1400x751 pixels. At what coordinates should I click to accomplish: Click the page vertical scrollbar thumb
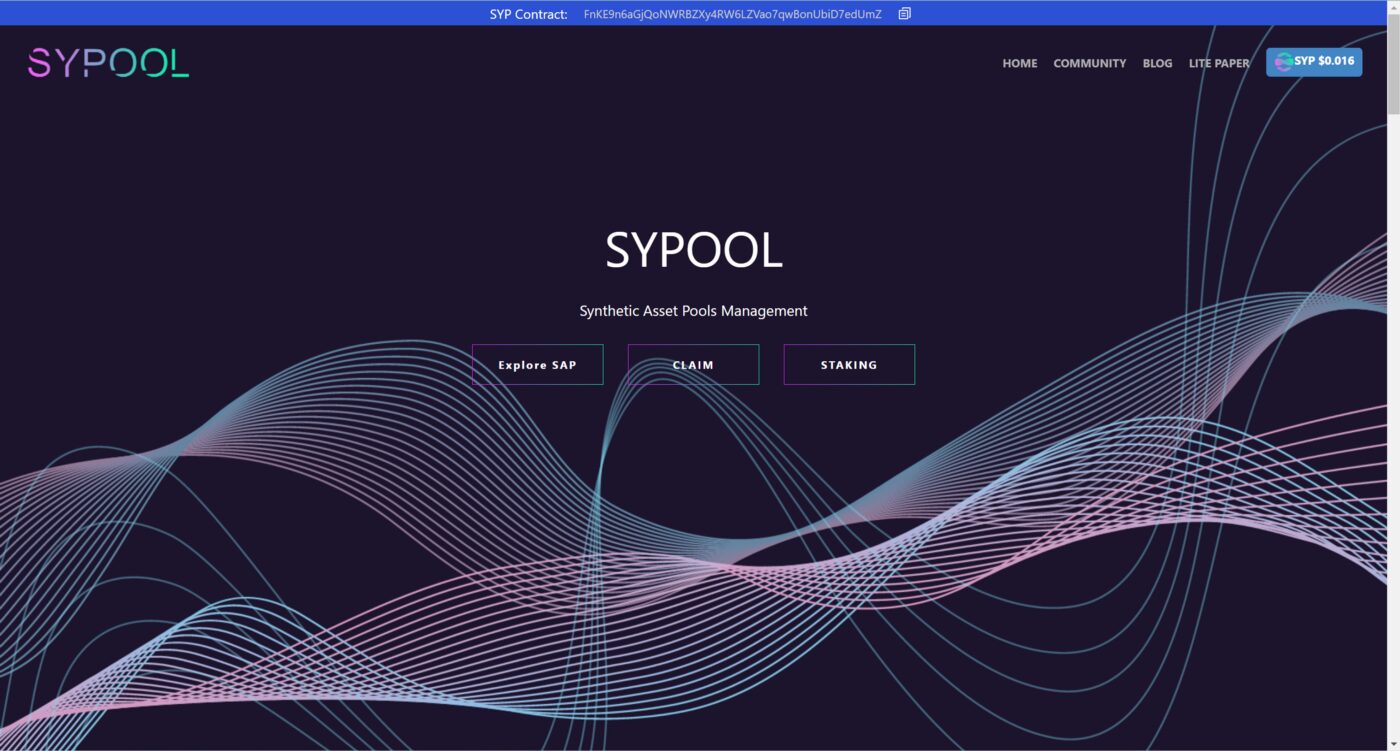[x=1393, y=66]
